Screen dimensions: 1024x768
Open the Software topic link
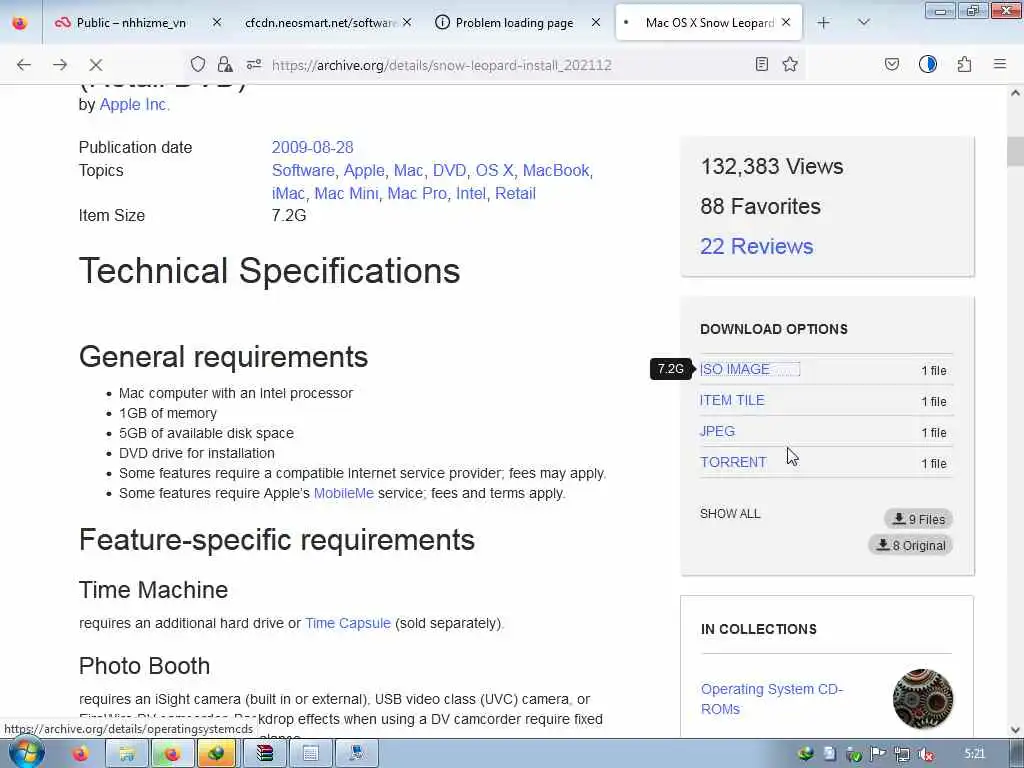pyautogui.click(x=303, y=170)
